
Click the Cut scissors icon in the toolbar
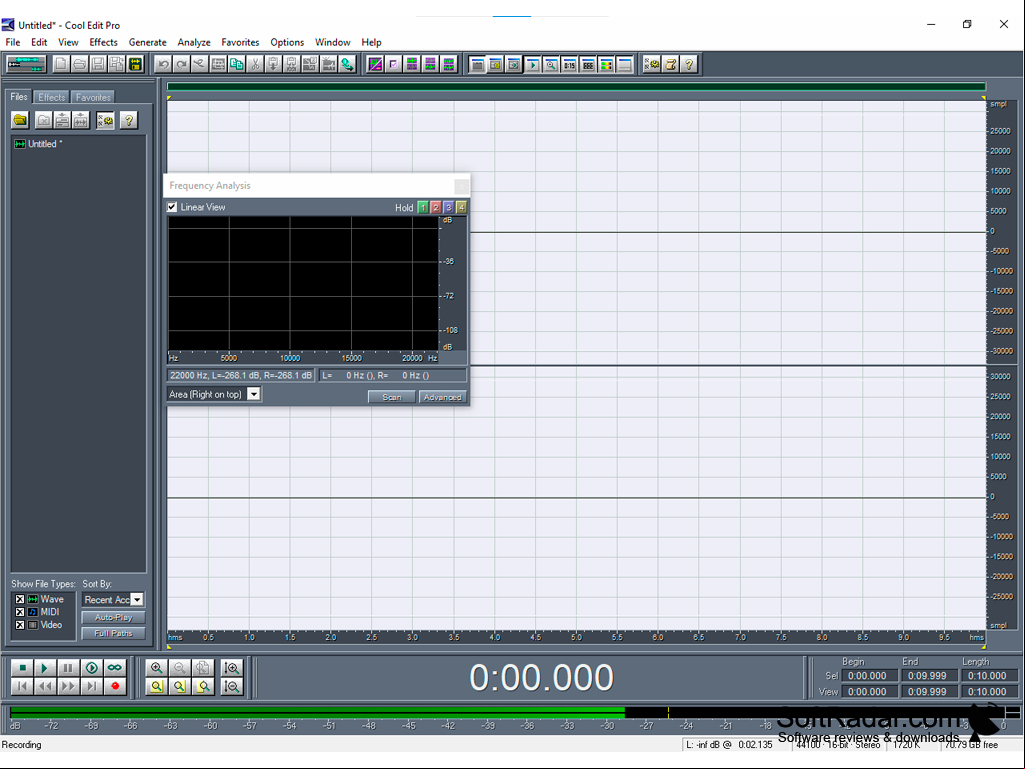click(x=255, y=64)
